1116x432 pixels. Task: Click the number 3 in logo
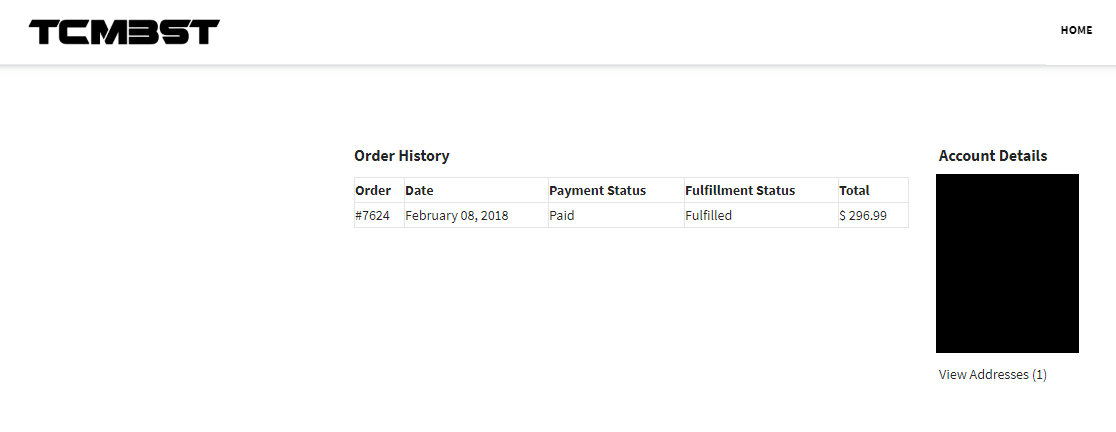tap(143, 31)
